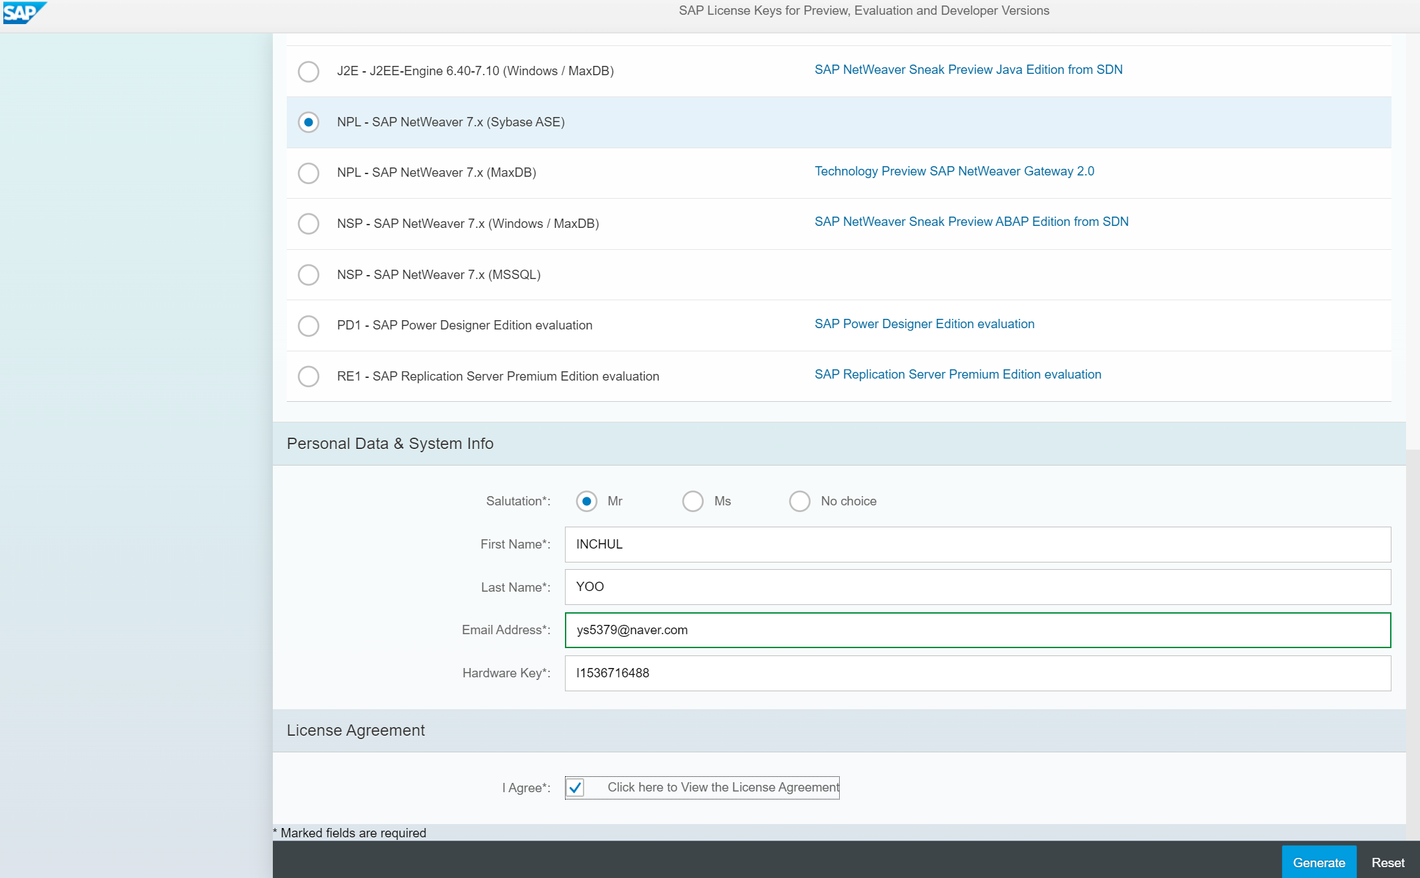Screen dimensions: 1420x878
Task: Toggle the I Agree checkbox
Action: tap(576, 788)
